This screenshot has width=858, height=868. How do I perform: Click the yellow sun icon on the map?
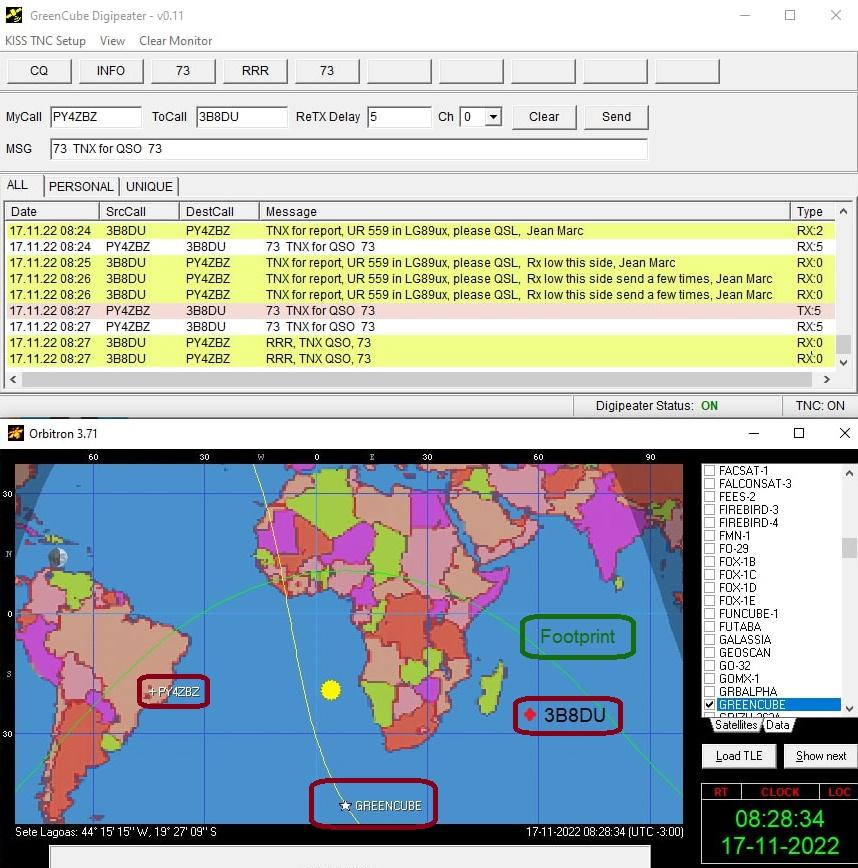(x=331, y=690)
